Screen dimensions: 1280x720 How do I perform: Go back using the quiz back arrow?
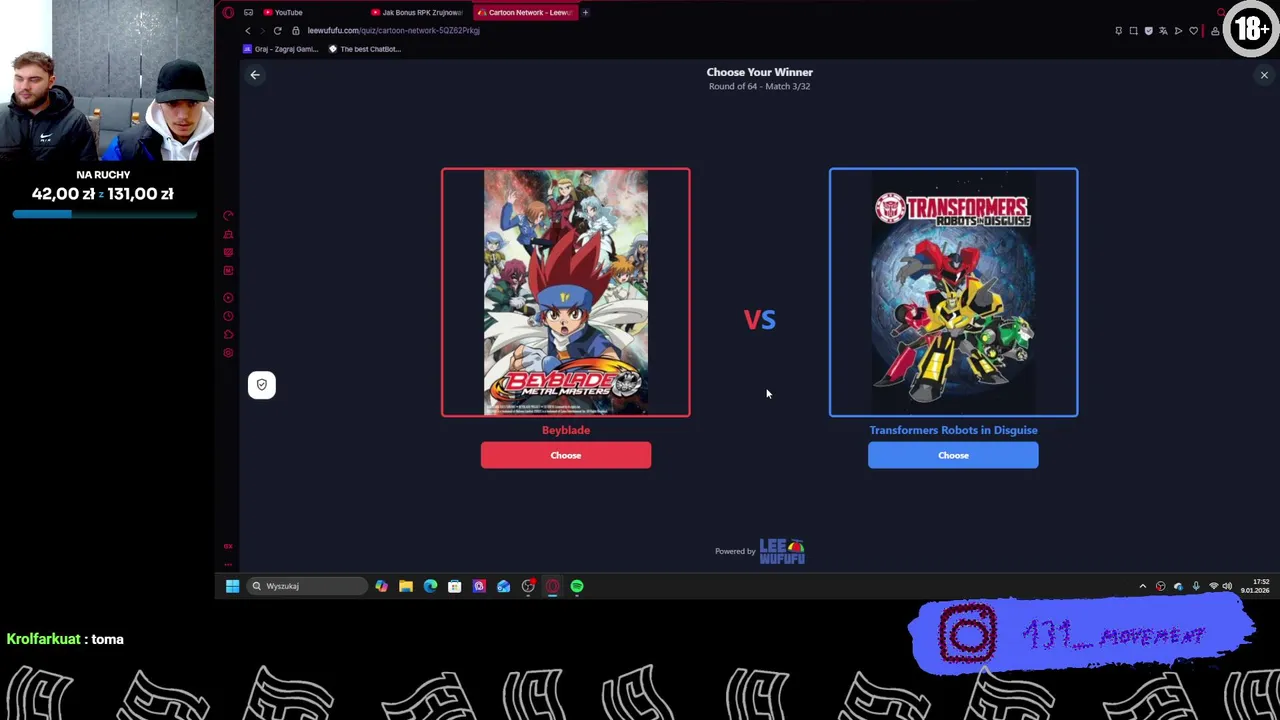(x=255, y=75)
